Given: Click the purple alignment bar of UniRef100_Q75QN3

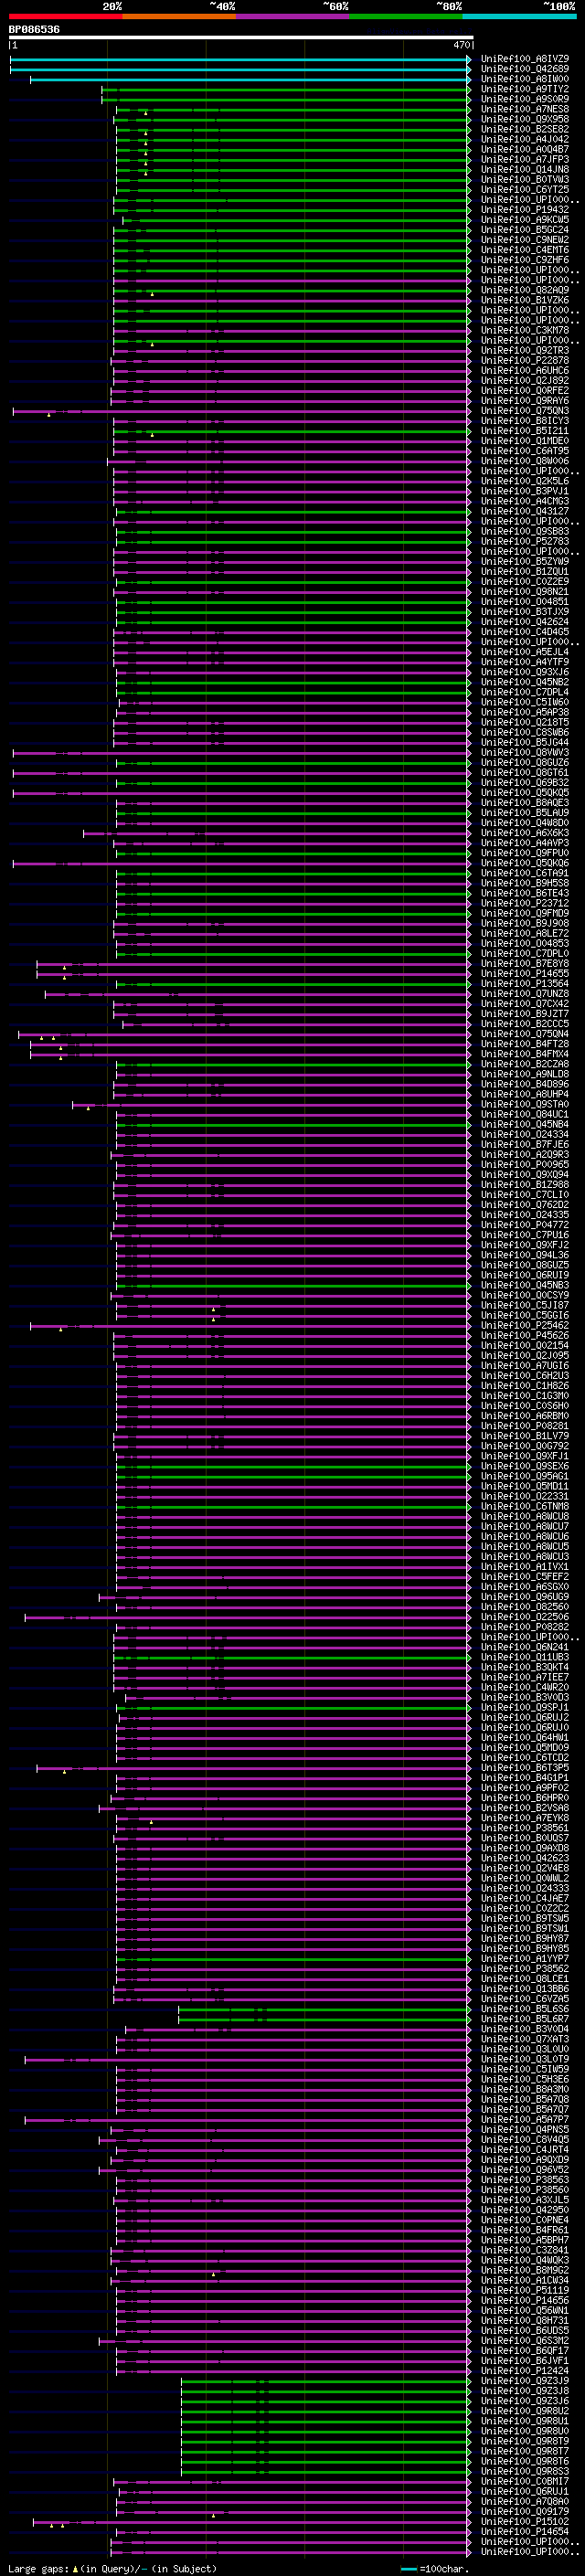Looking at the screenshot, I should point(241,411).
